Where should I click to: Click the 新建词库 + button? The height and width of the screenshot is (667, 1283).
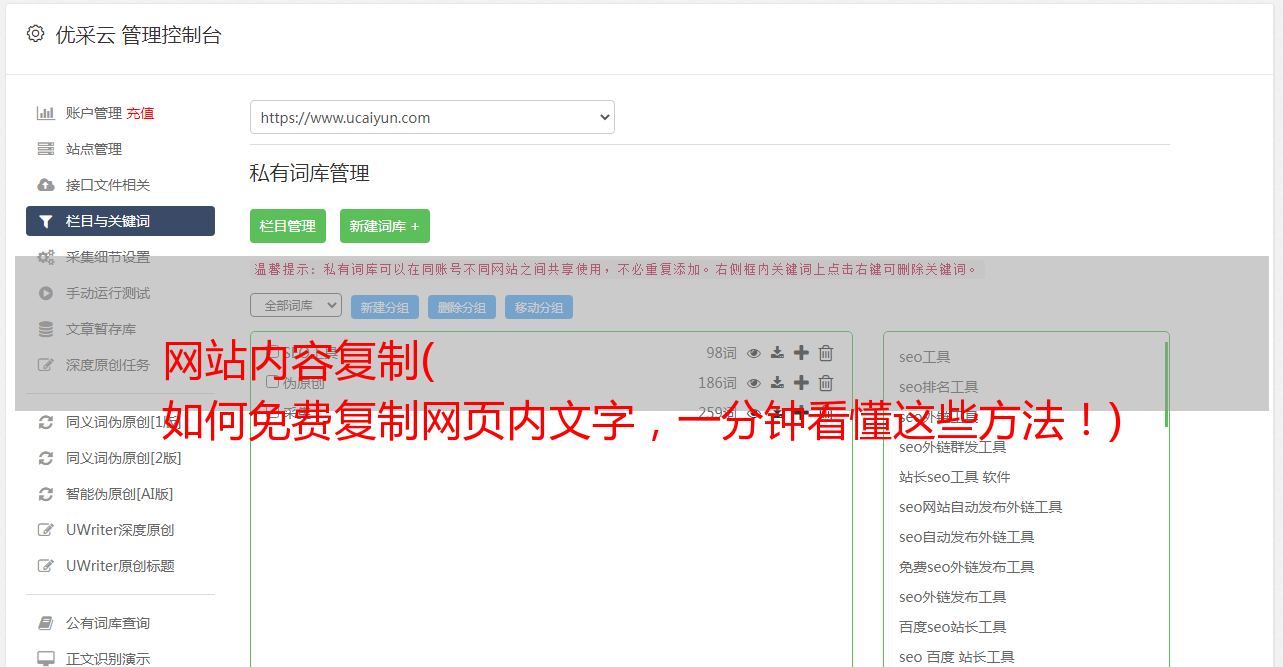coord(385,226)
